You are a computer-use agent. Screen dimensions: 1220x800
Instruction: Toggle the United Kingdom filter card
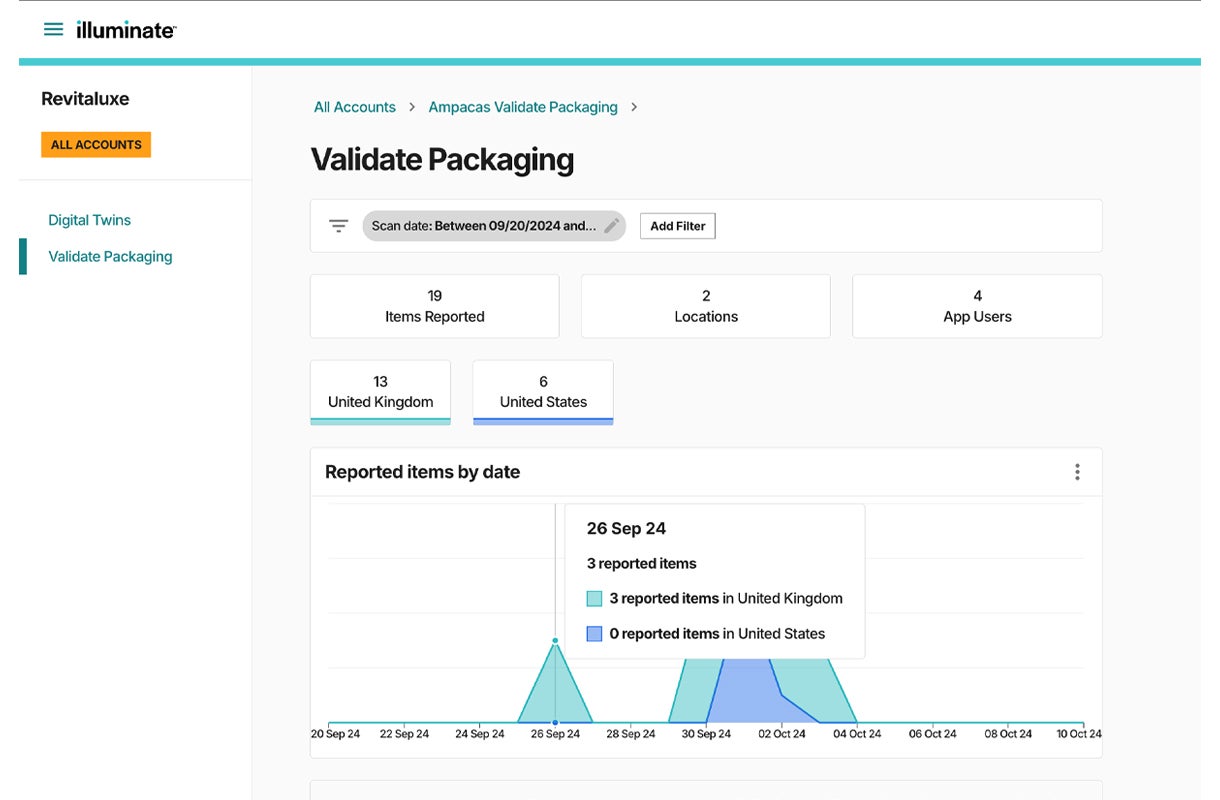point(380,392)
